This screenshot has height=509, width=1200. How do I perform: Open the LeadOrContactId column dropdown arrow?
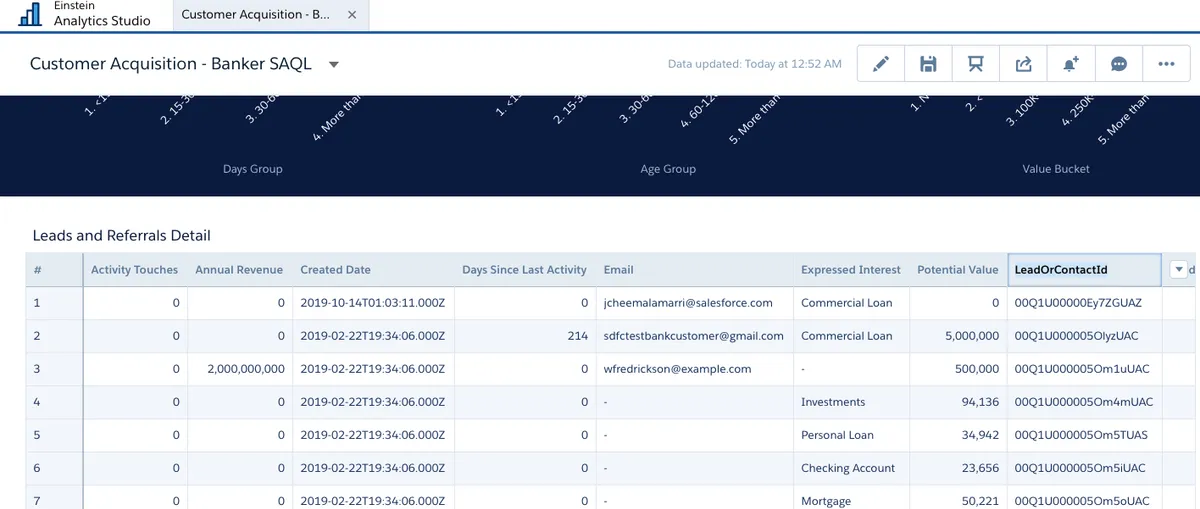pos(1178,269)
